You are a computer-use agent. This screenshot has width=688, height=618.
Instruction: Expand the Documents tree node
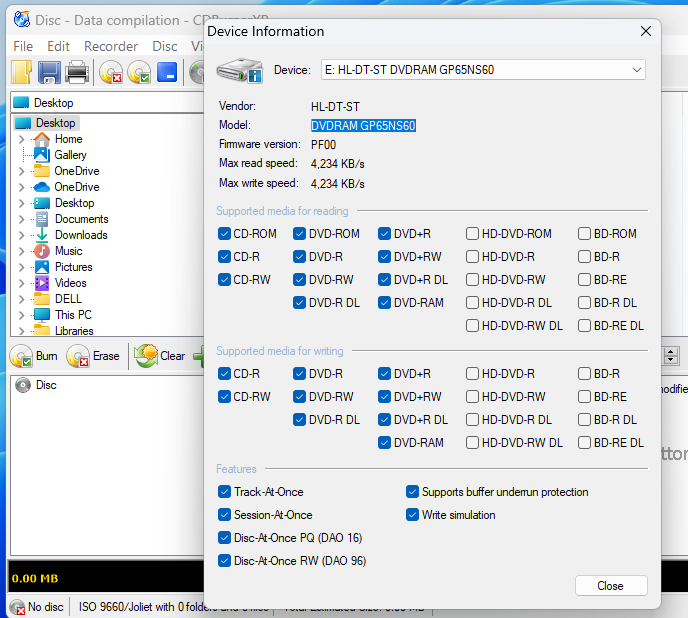(x=21, y=219)
